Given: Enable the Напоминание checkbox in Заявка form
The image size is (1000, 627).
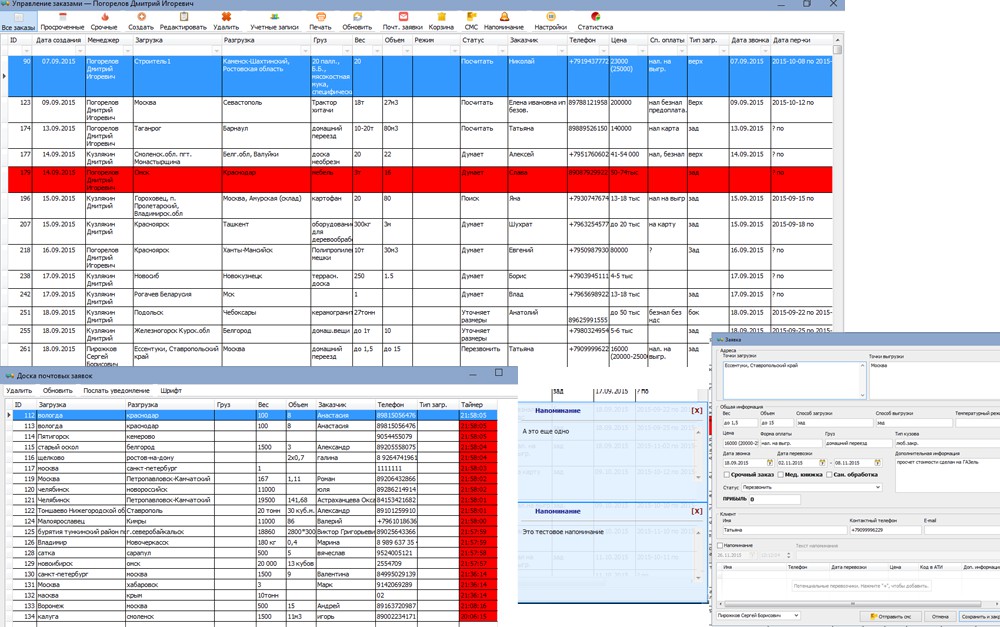Looking at the screenshot, I should pos(721,546).
